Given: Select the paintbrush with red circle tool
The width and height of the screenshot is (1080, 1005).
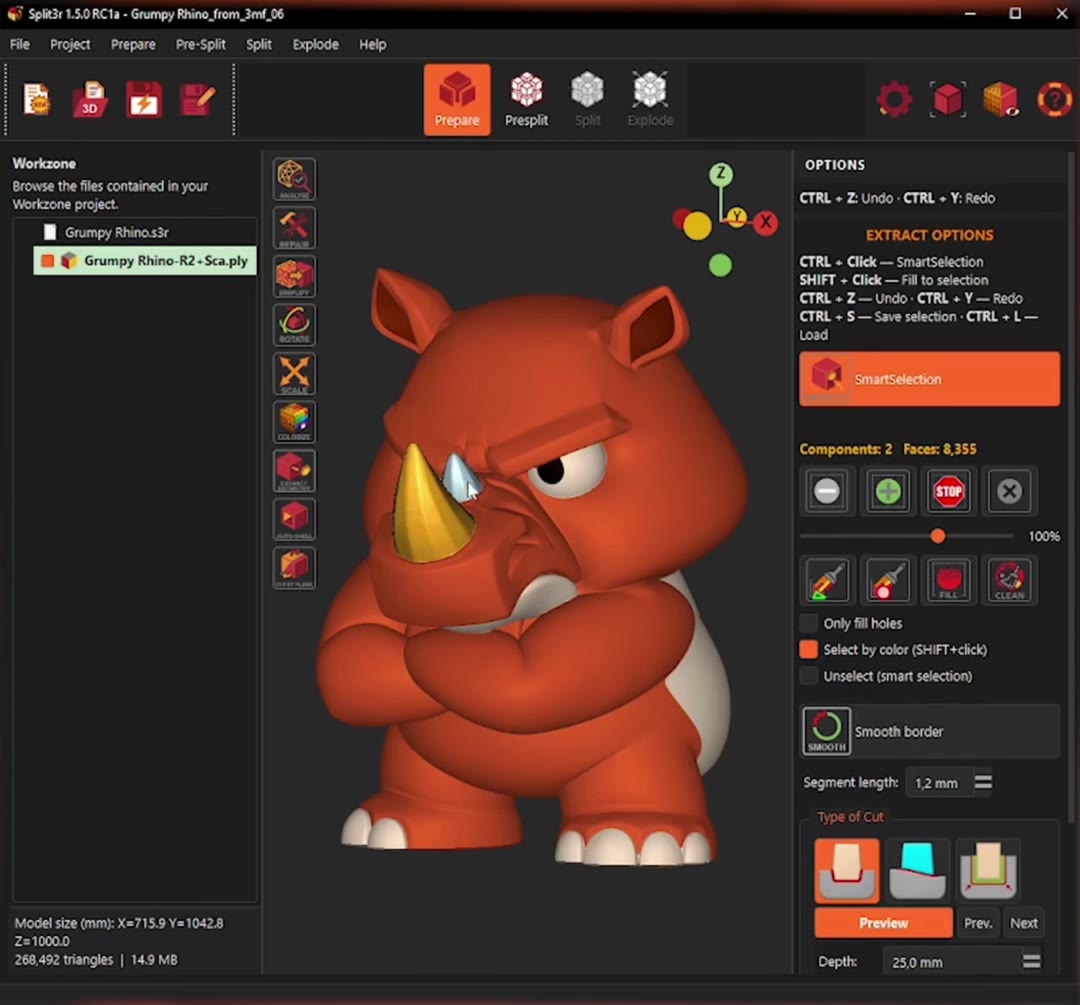Looking at the screenshot, I should tap(888, 580).
